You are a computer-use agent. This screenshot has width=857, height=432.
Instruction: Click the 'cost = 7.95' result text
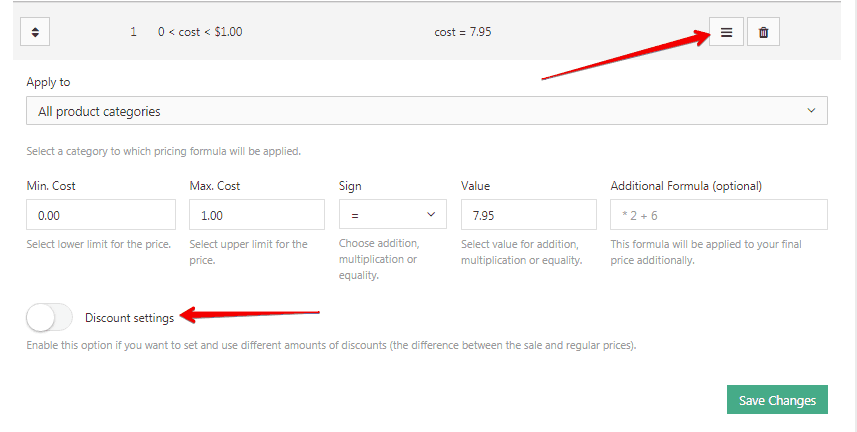(x=463, y=32)
